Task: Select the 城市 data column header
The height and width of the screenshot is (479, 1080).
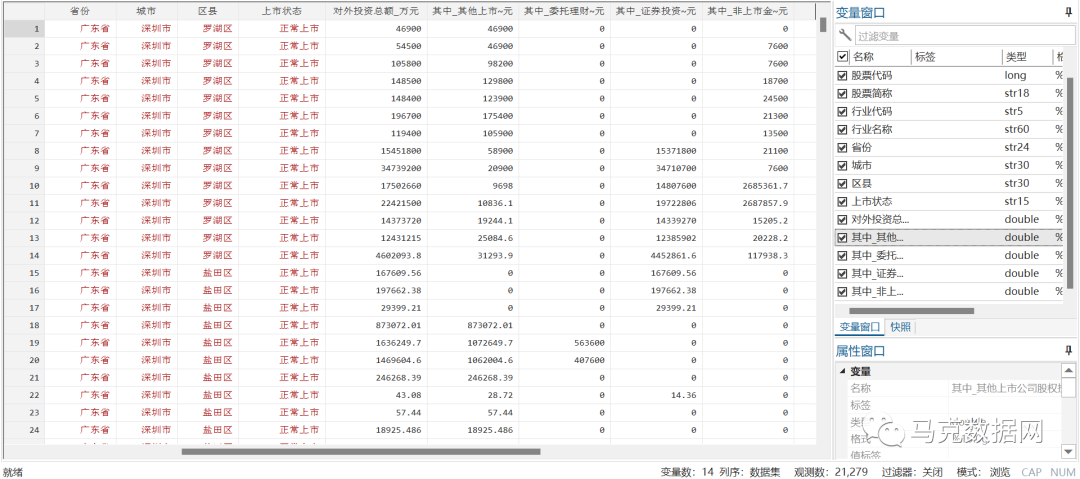Action: [146, 12]
